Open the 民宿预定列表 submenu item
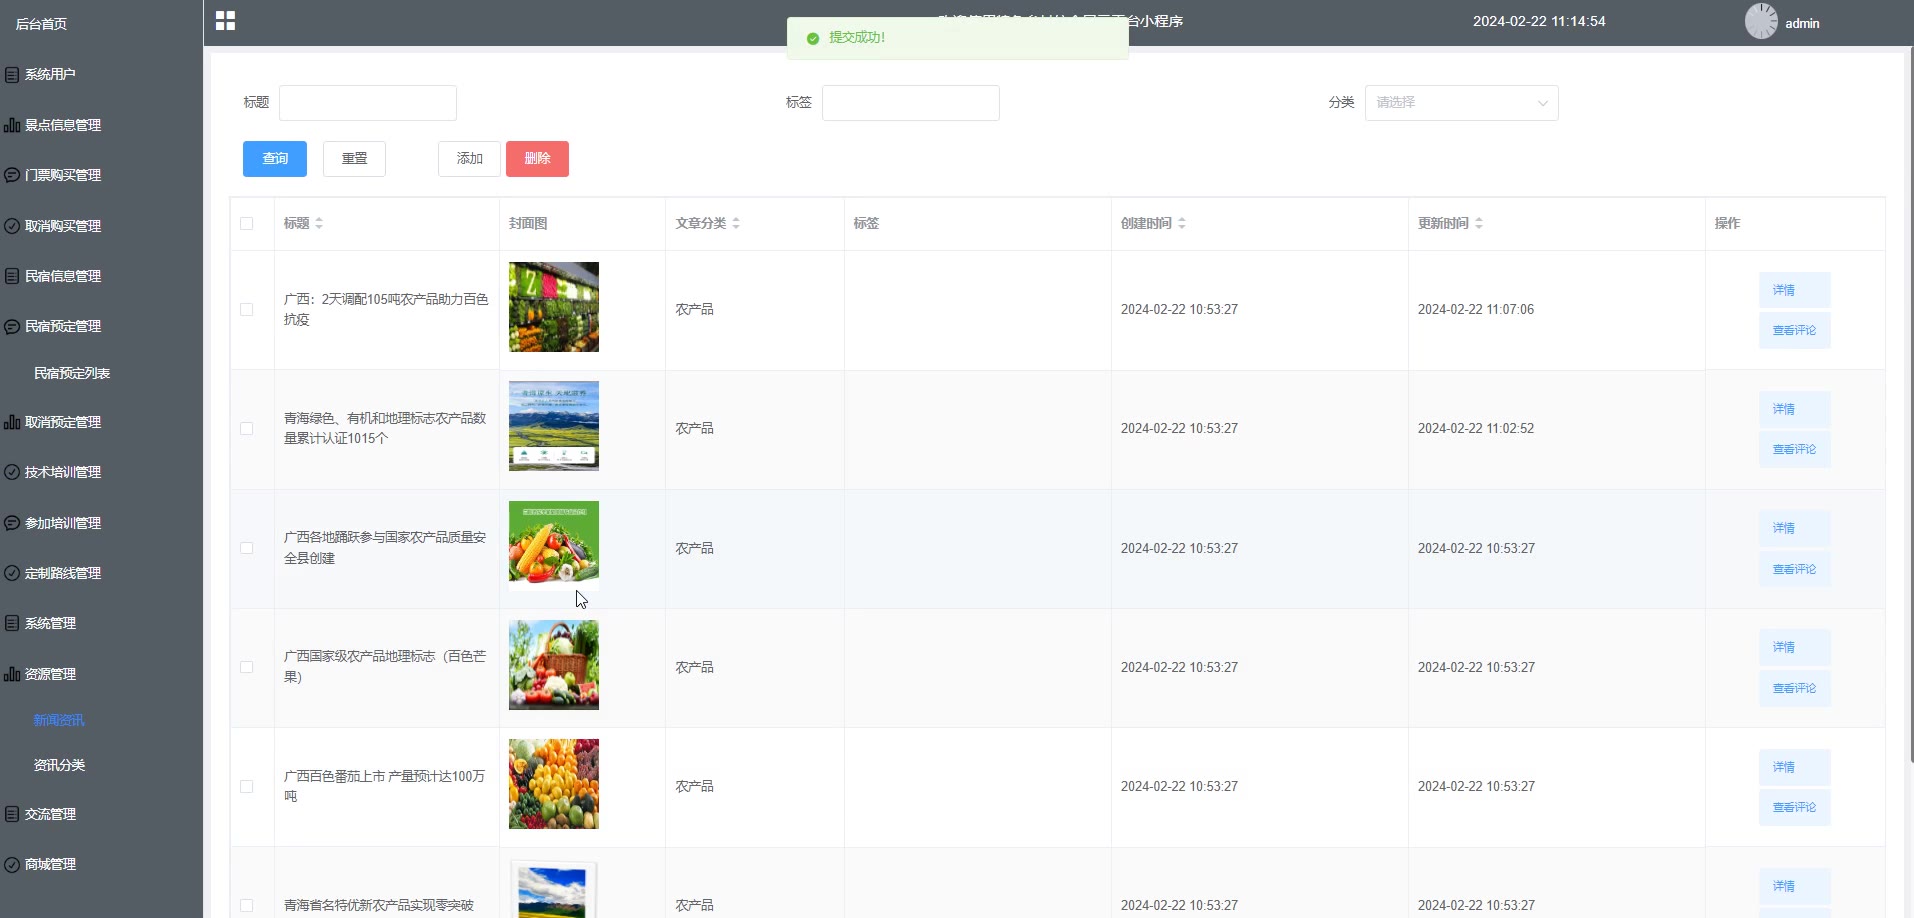Image resolution: width=1914 pixels, height=918 pixels. pyautogui.click(x=72, y=373)
